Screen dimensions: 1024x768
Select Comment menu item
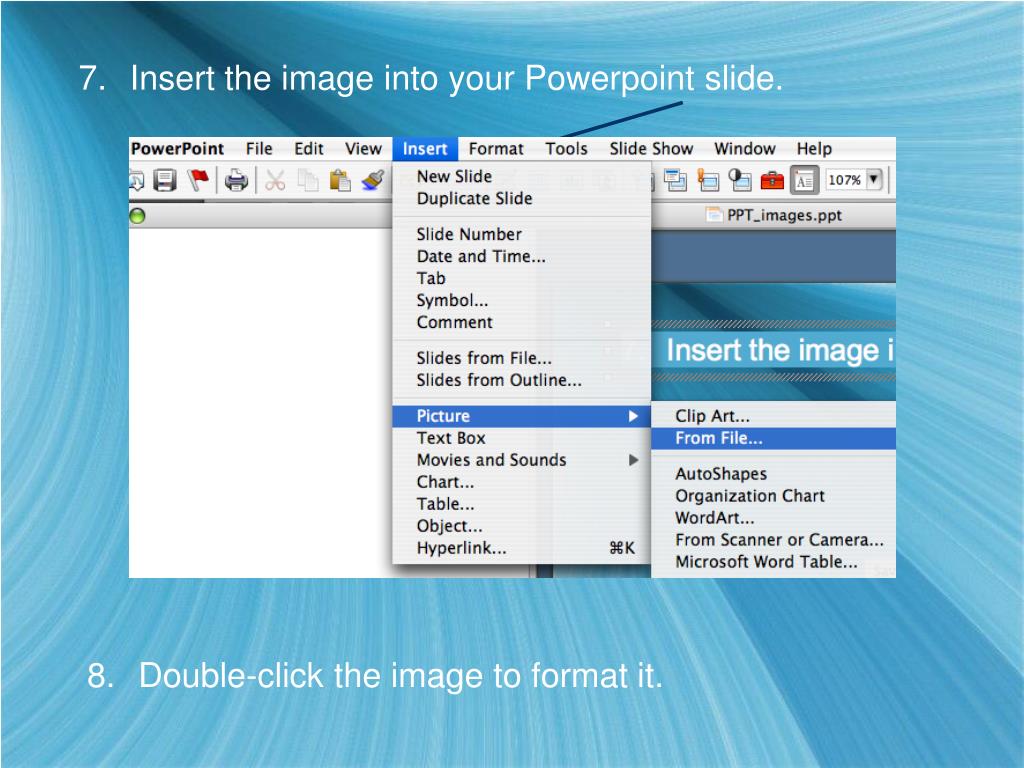point(522,323)
